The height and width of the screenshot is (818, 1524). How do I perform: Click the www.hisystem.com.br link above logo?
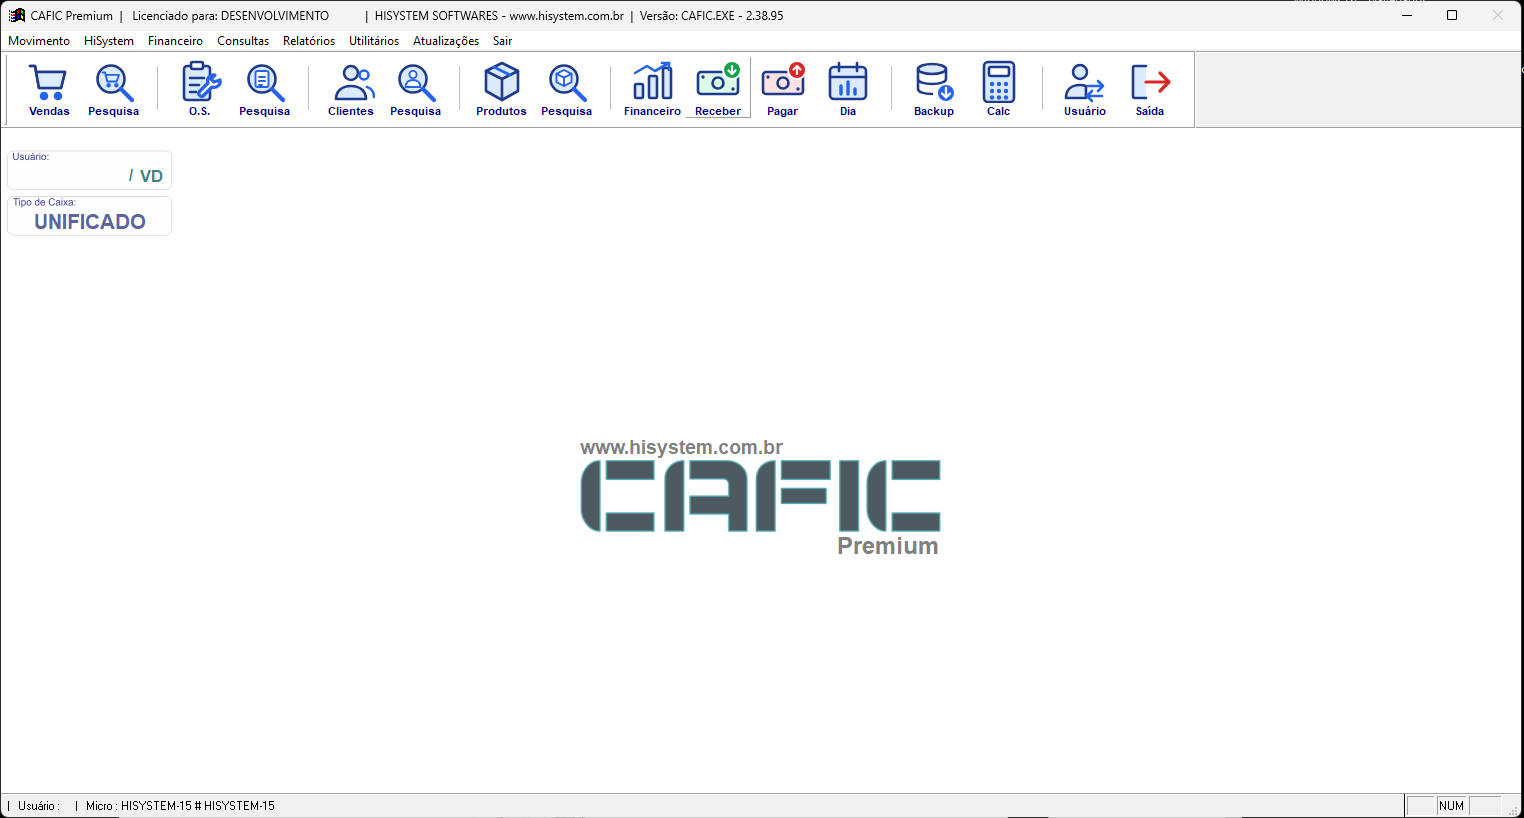[681, 447]
